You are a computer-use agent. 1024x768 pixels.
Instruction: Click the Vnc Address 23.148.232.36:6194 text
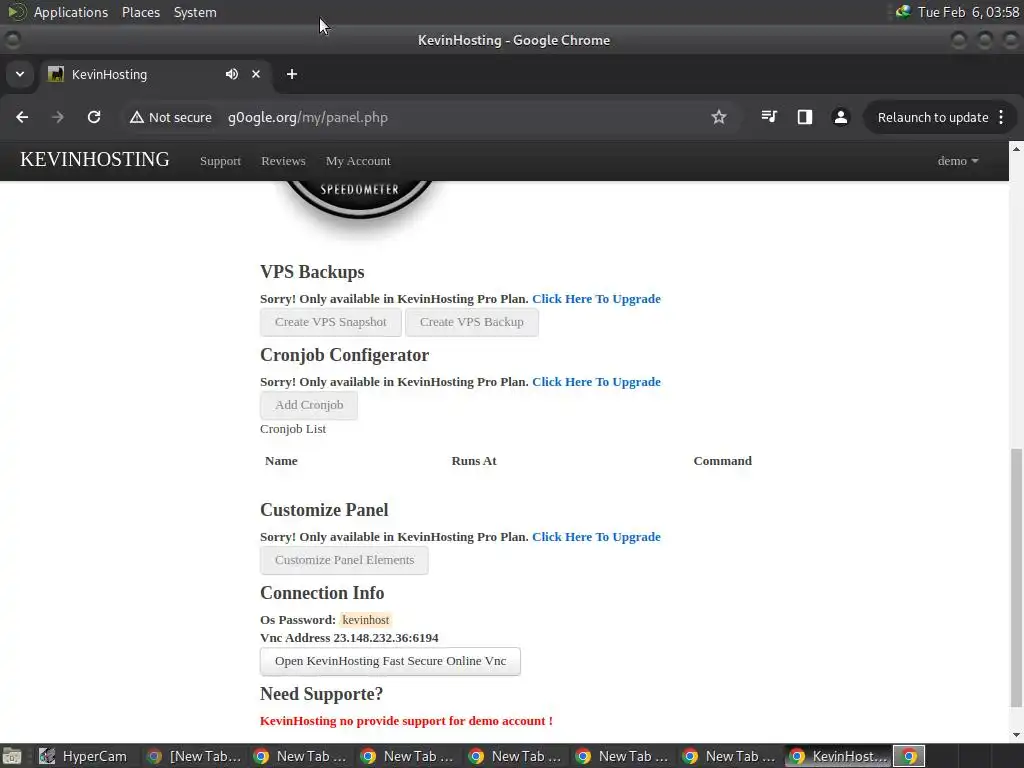click(349, 637)
